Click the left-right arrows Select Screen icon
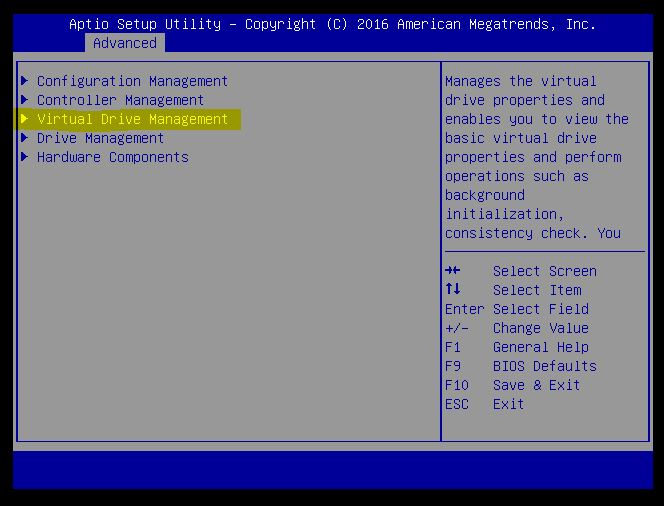The width and height of the screenshot is (664, 506). (453, 270)
